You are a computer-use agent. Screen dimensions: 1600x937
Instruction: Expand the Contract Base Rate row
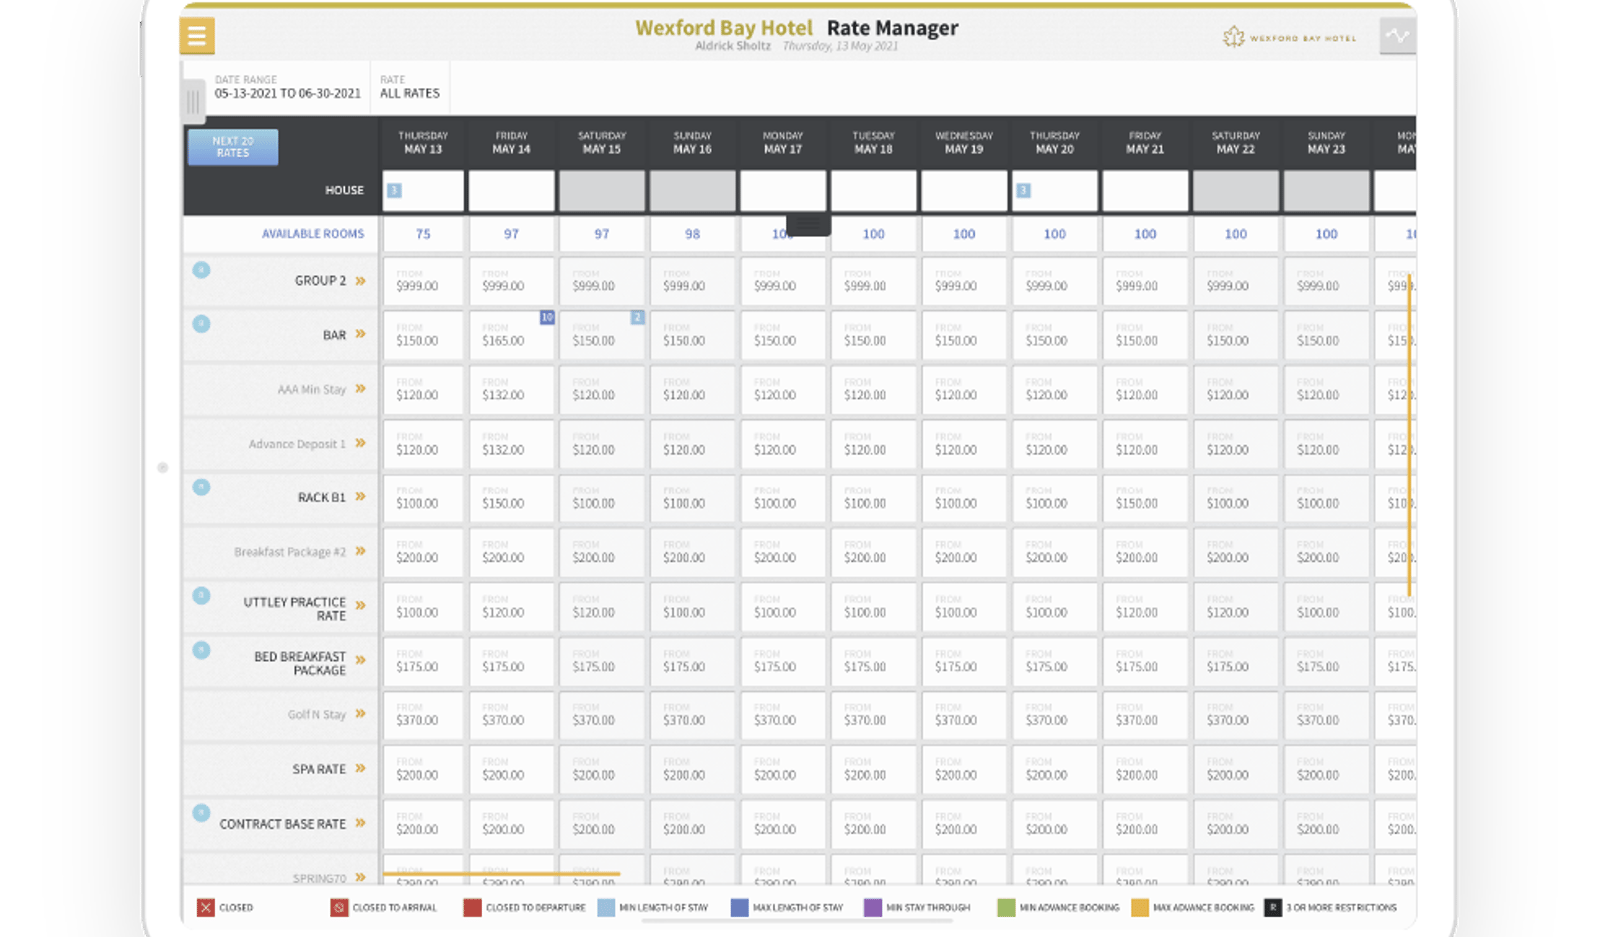point(360,823)
